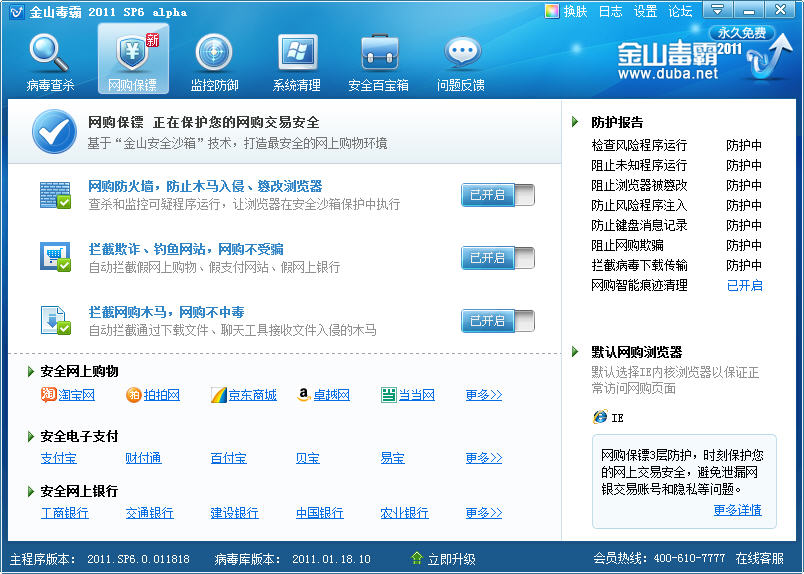Click the 拦截欺诈、钓鱼网站 feature title

[186, 249]
